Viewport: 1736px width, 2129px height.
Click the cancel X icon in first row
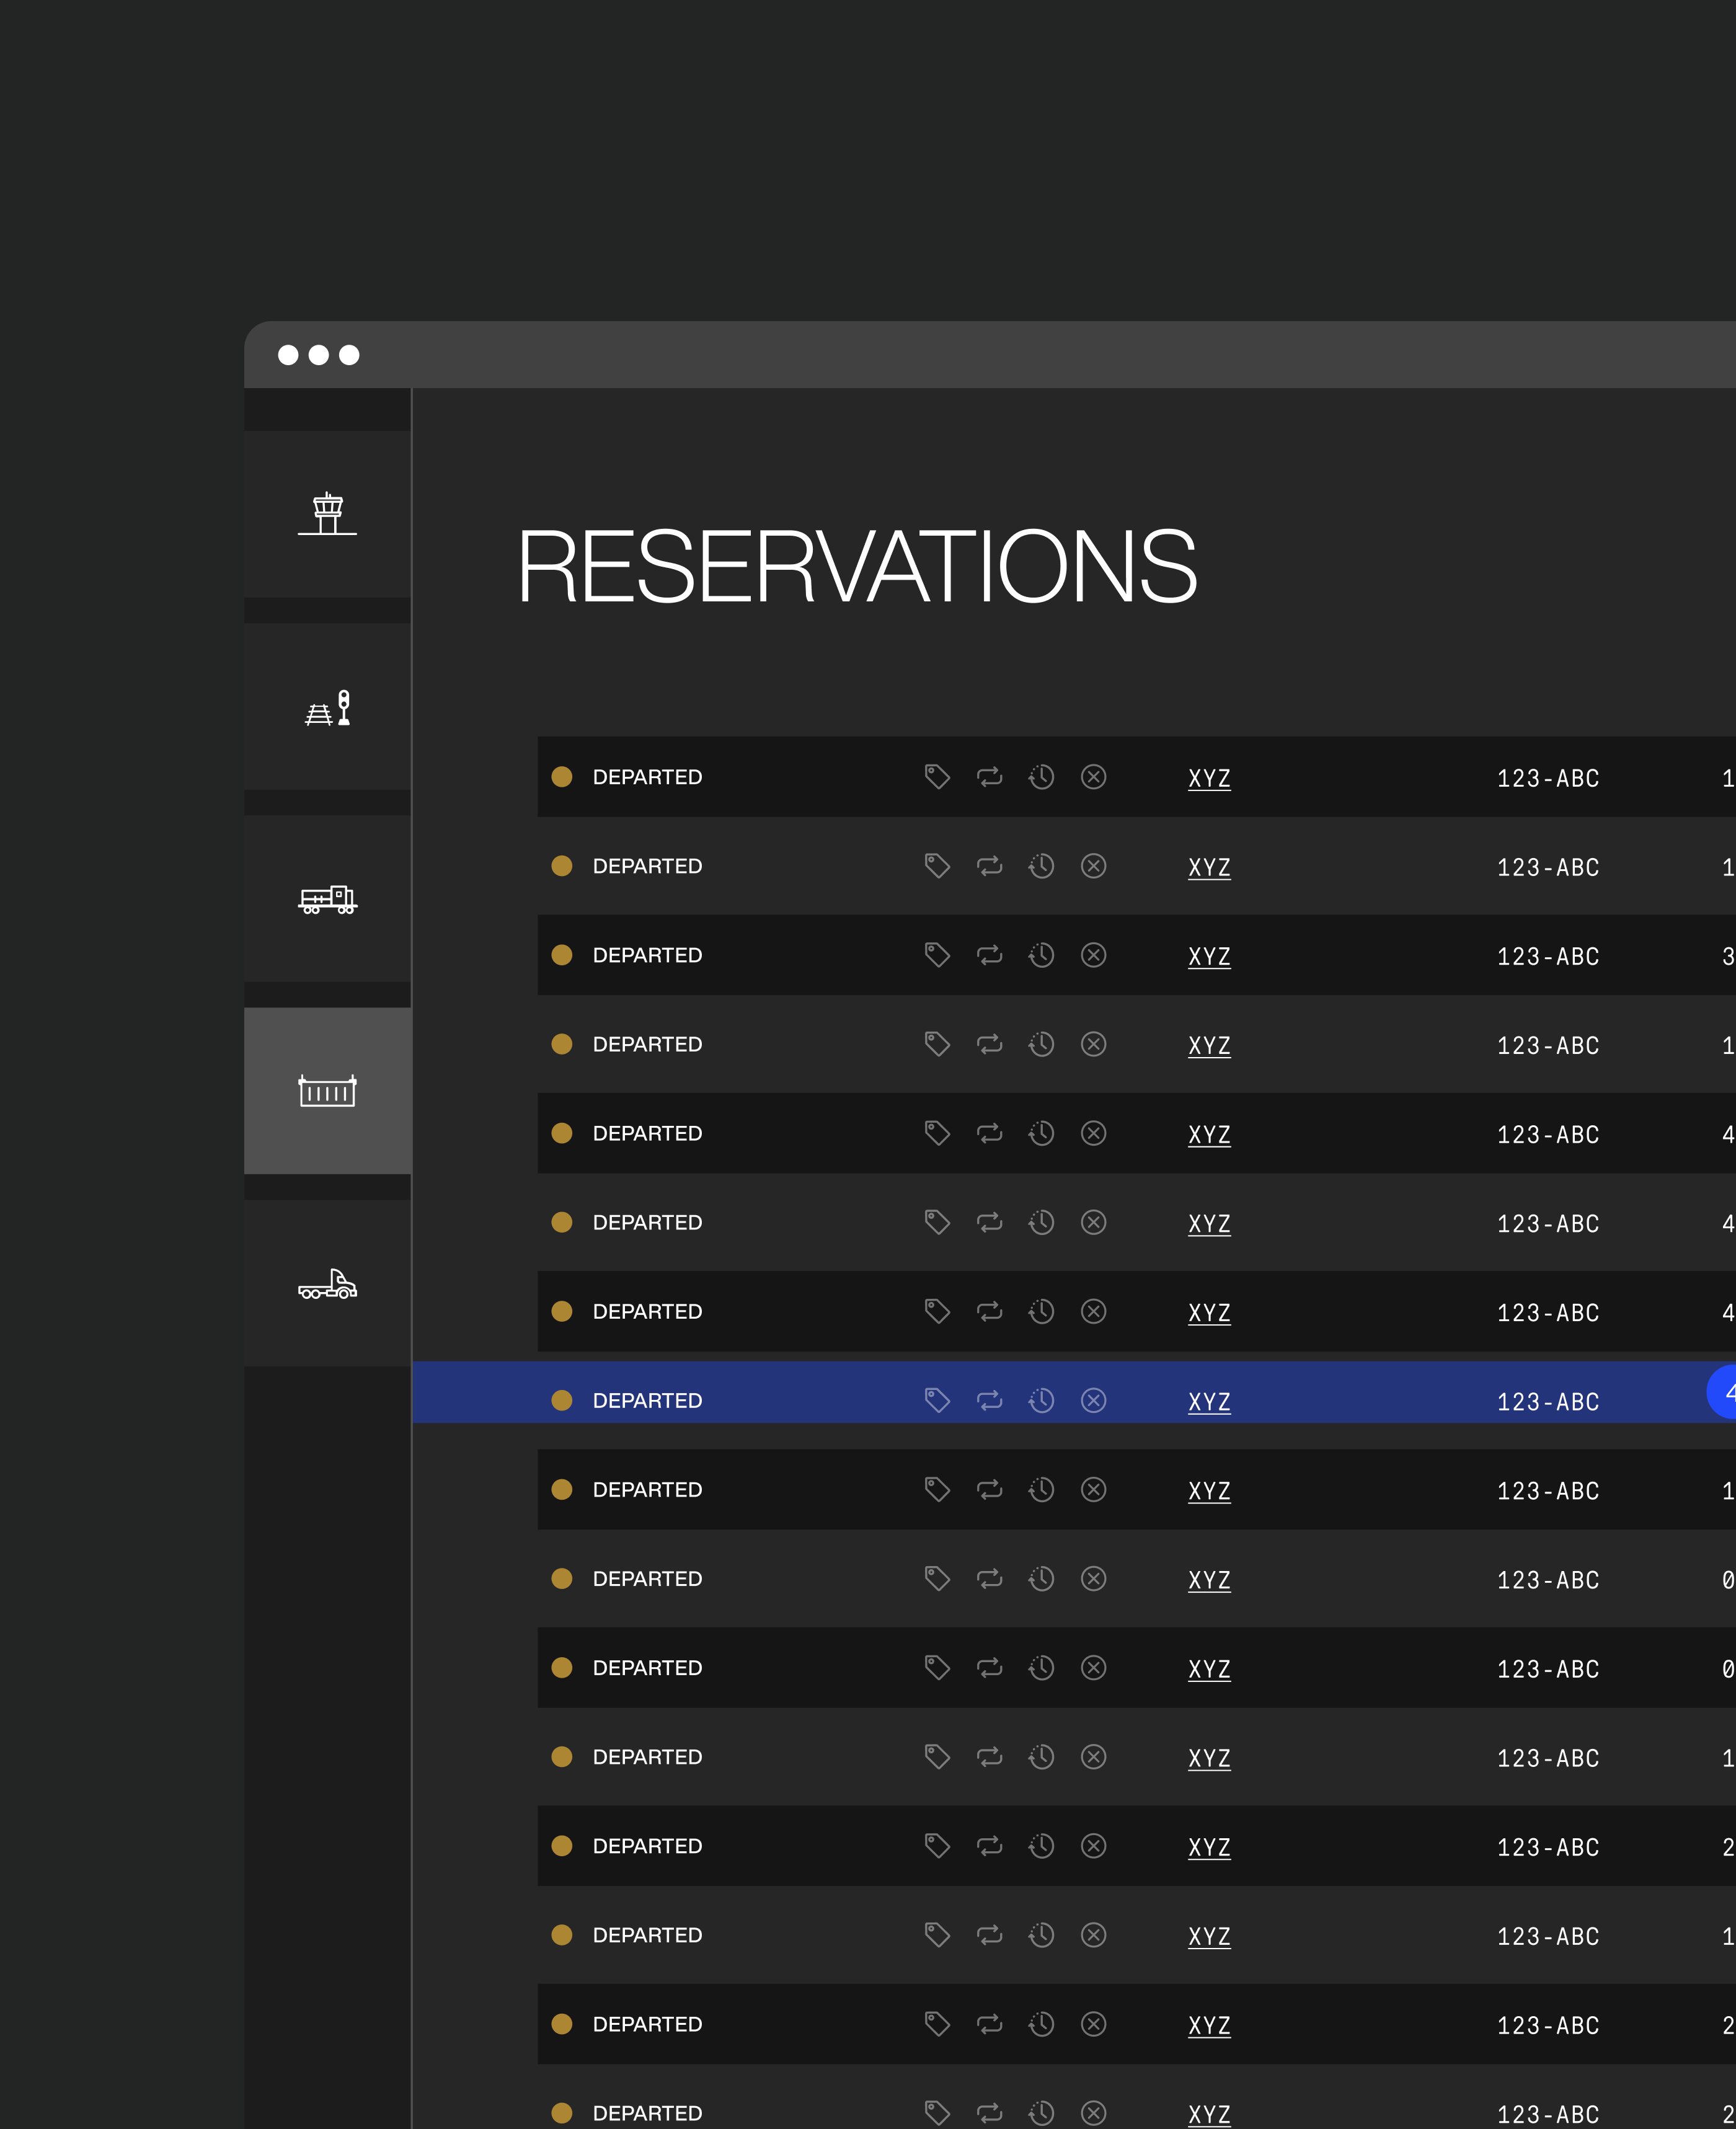pos(1093,777)
